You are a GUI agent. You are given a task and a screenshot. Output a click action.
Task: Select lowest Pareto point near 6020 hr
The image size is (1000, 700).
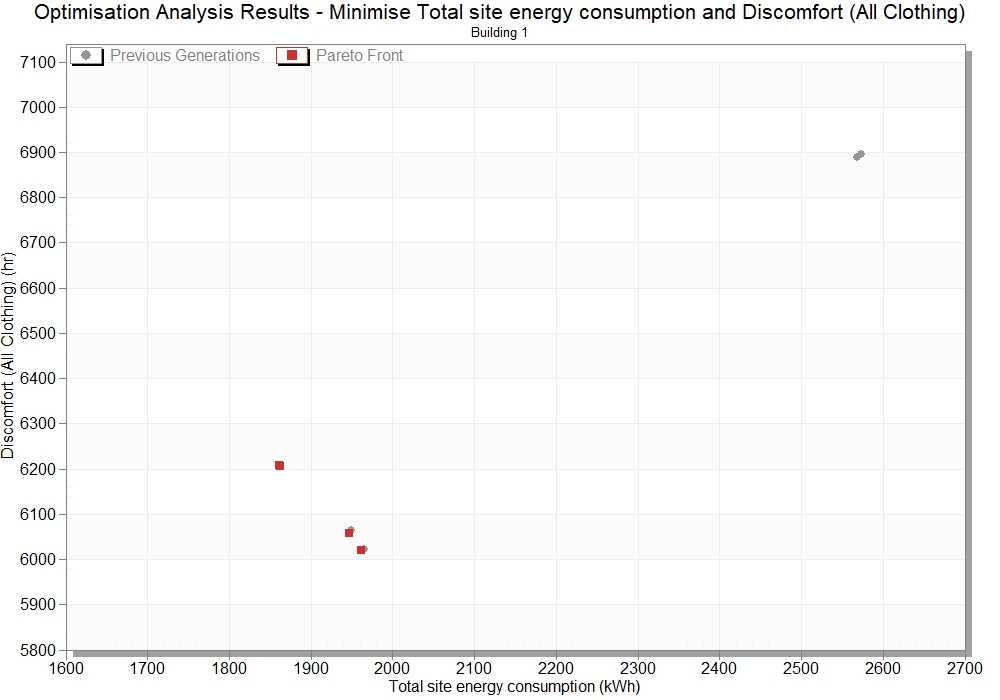point(361,550)
